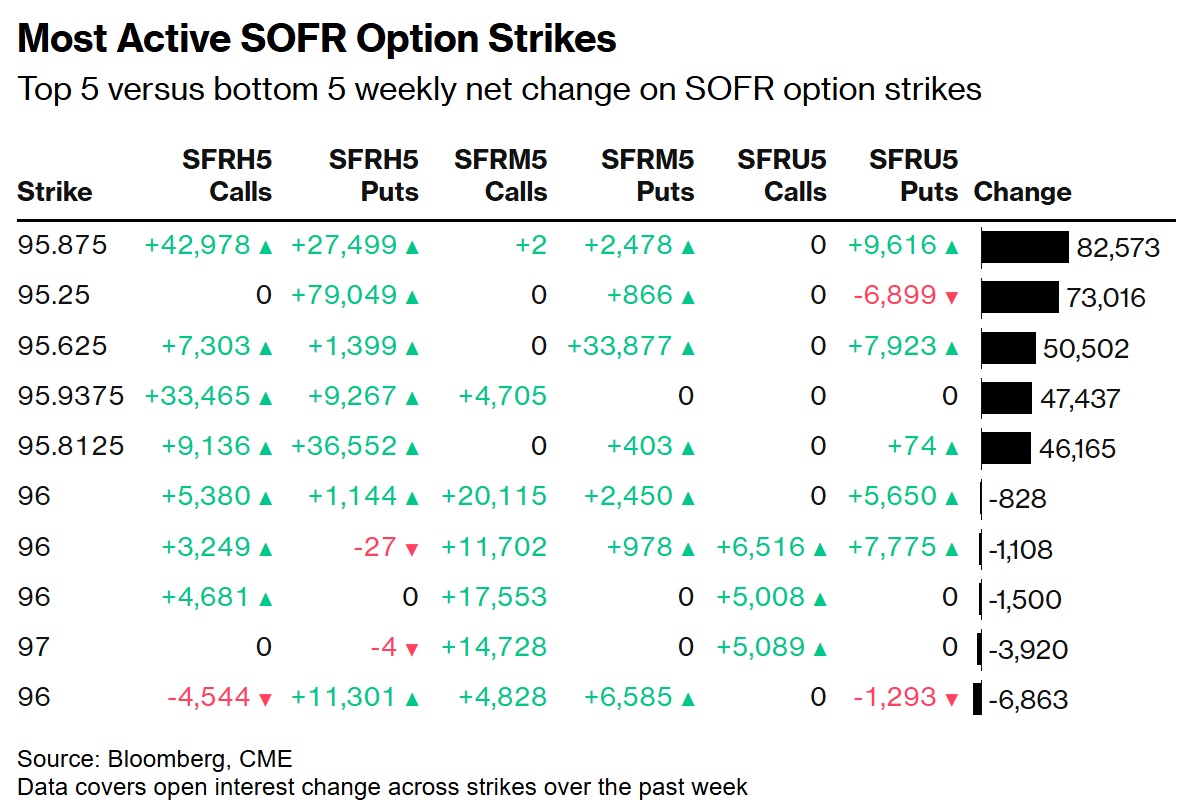Click the green up arrow beside +79,049

[x=411, y=297]
